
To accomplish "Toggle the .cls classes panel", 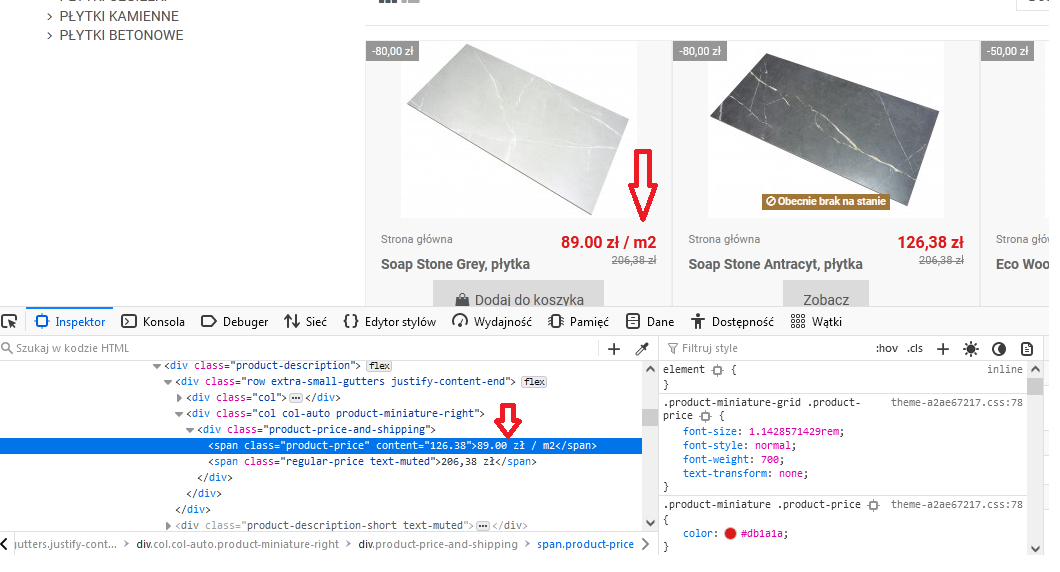I will click(915, 348).
